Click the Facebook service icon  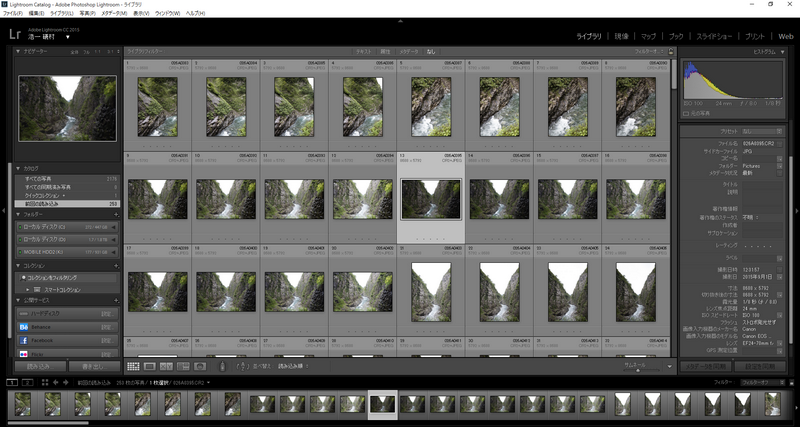(x=23, y=340)
